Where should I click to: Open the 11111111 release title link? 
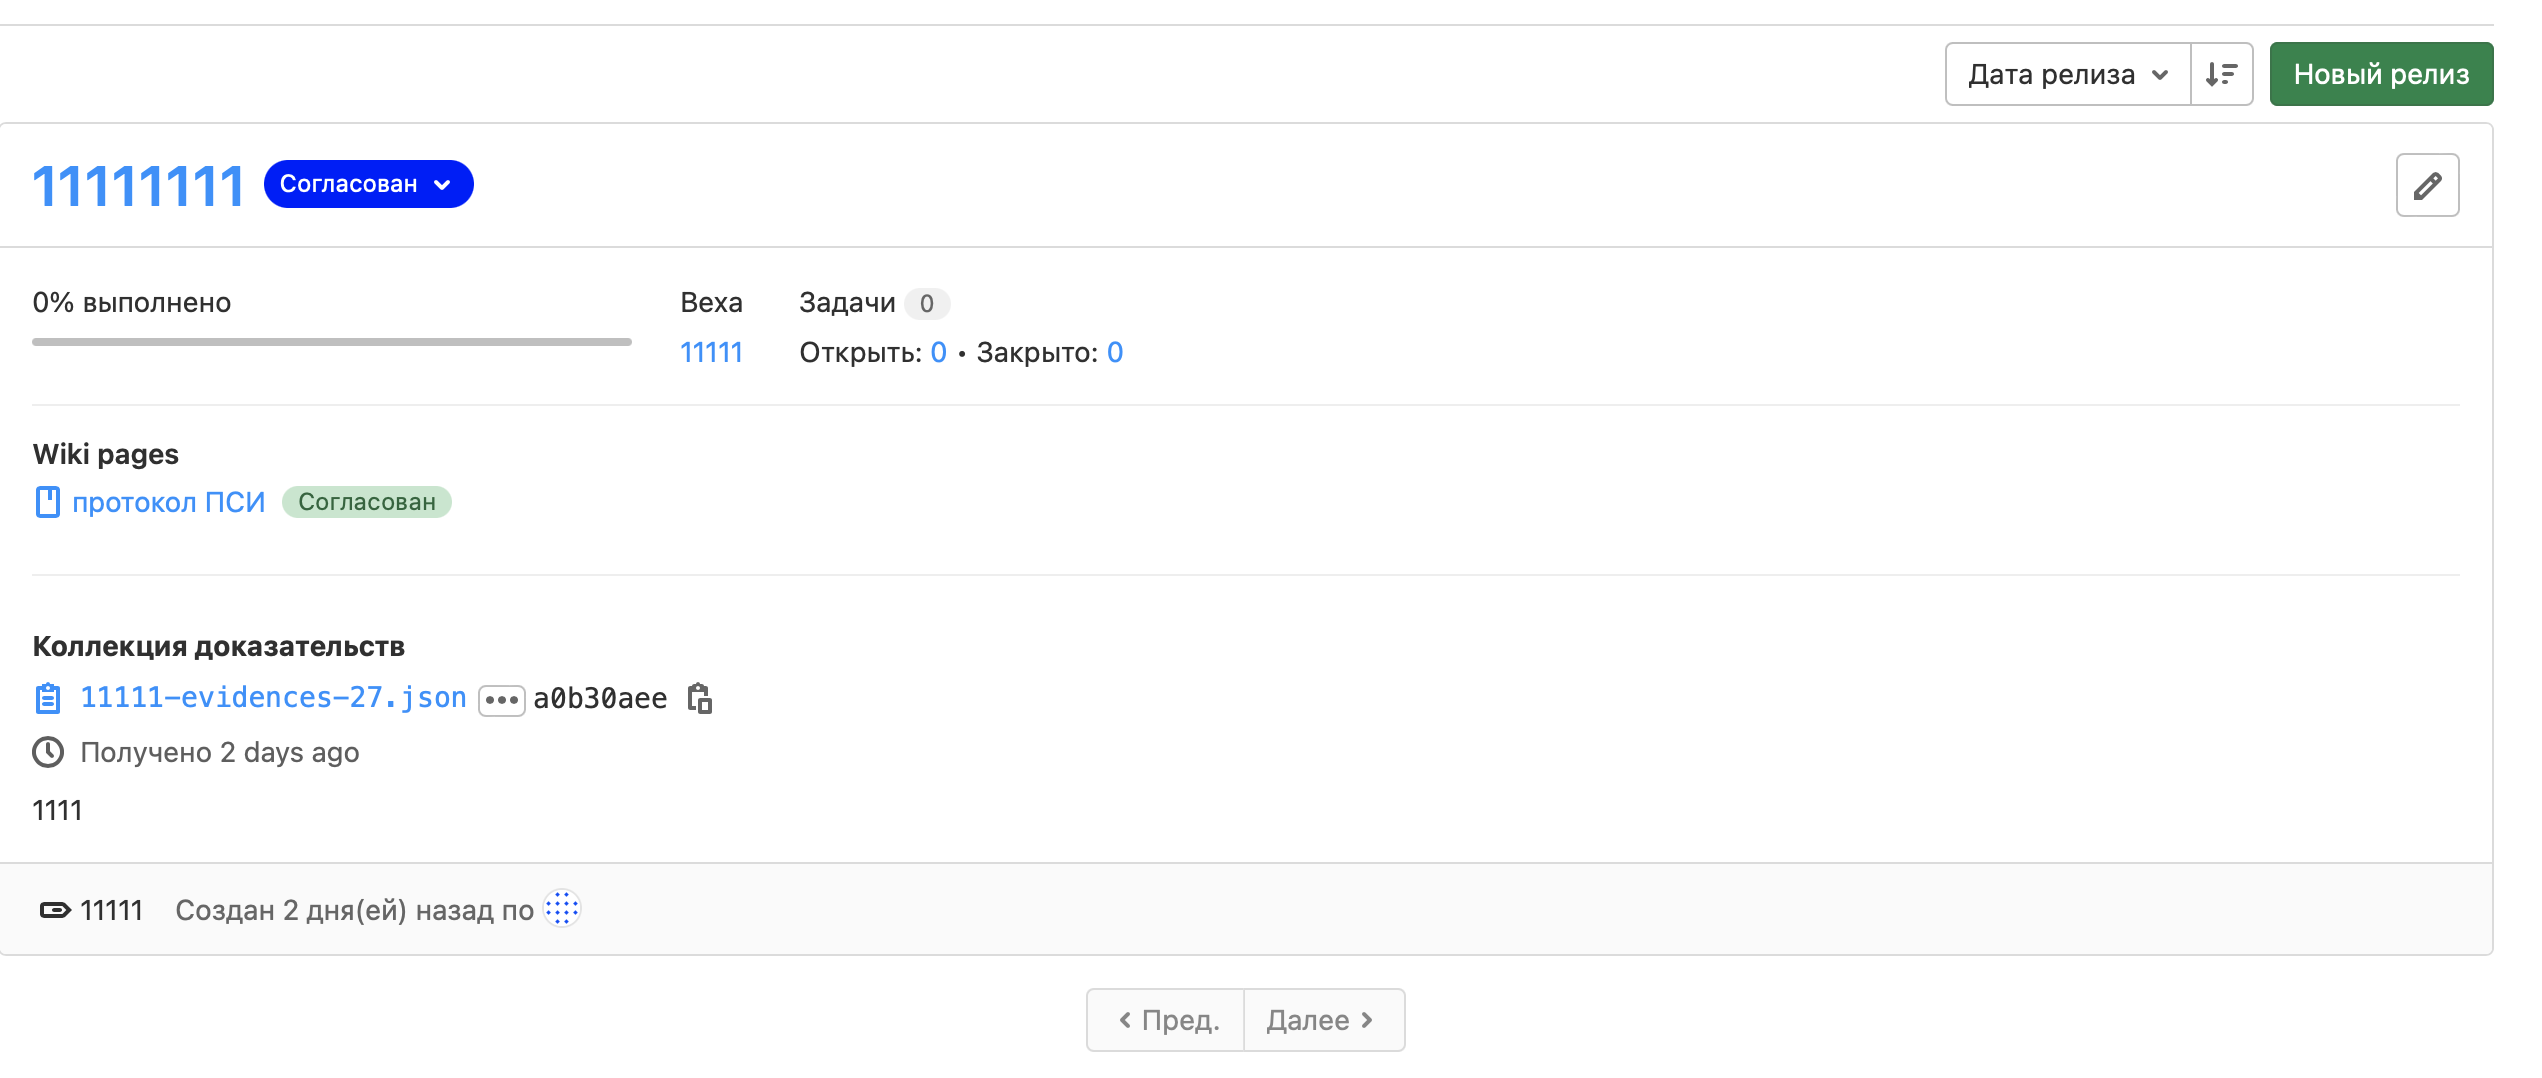(138, 186)
